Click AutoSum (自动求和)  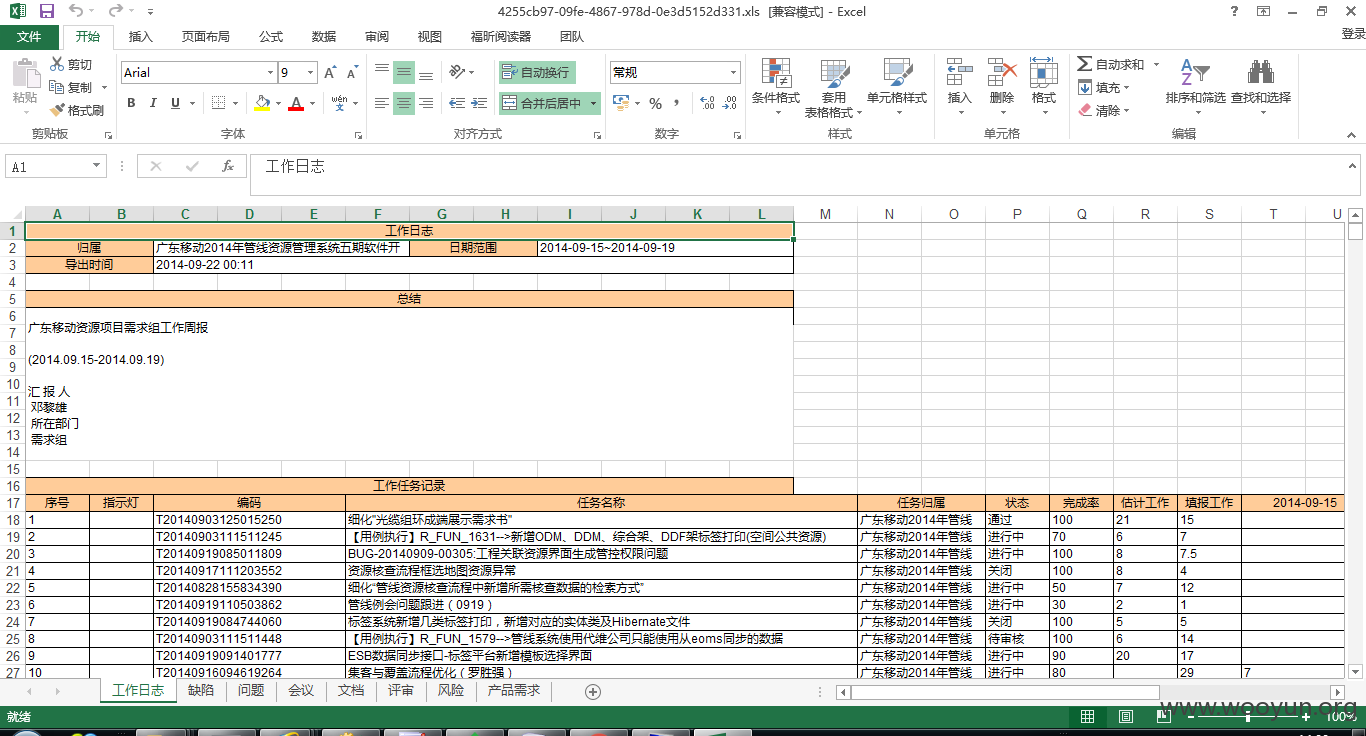[x=1110, y=65]
